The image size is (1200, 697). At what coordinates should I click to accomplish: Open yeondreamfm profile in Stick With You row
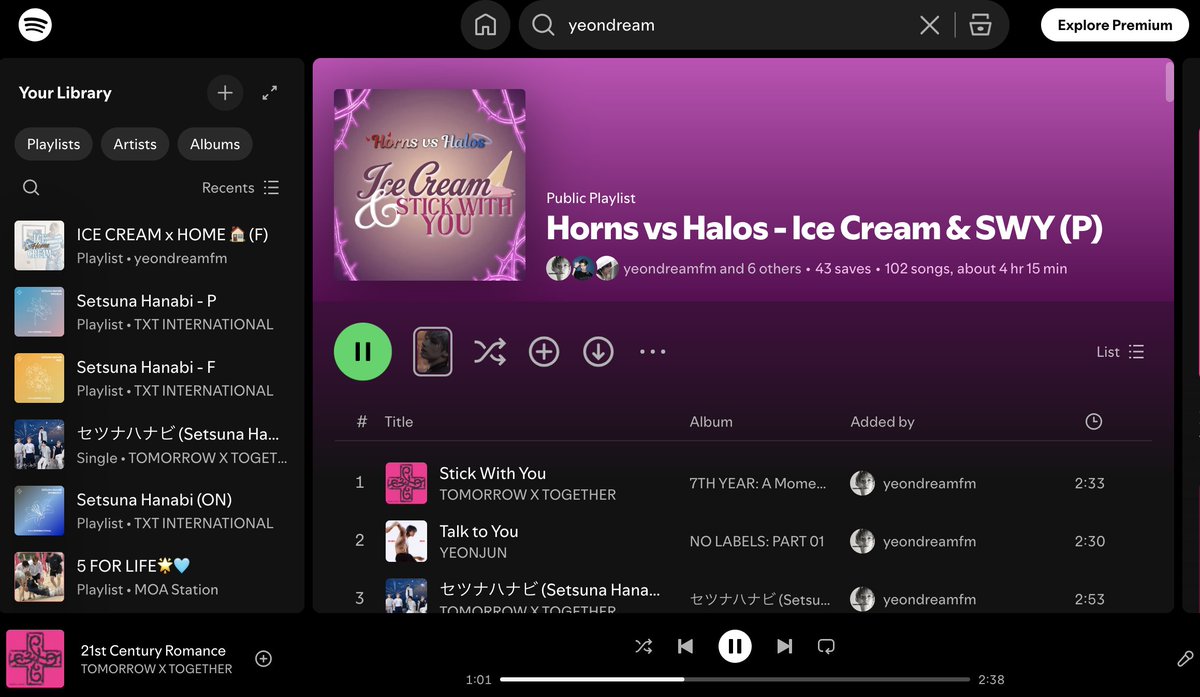pyautogui.click(x=929, y=483)
